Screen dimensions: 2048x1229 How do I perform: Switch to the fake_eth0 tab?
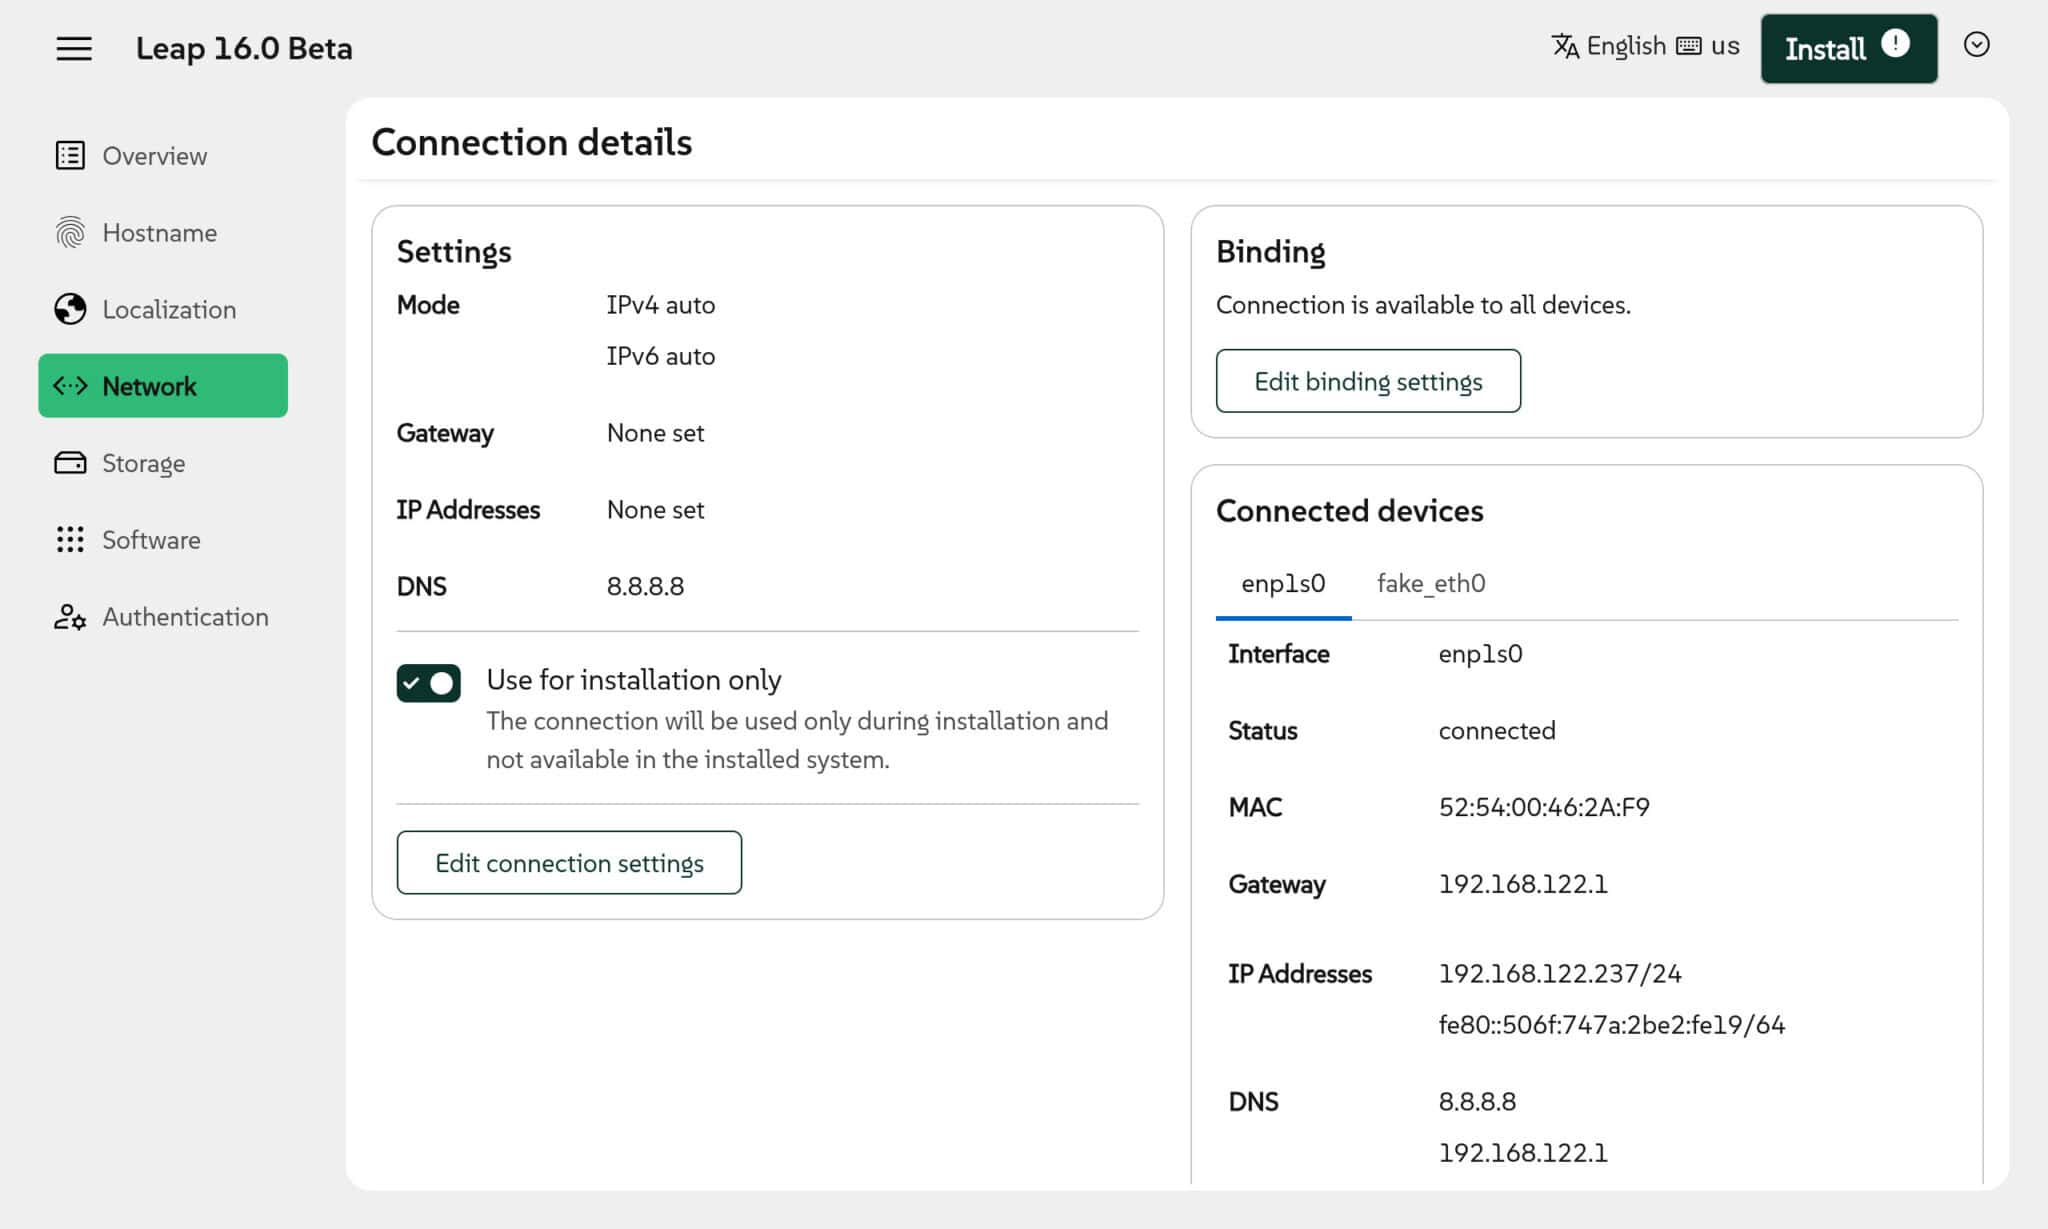(x=1430, y=583)
